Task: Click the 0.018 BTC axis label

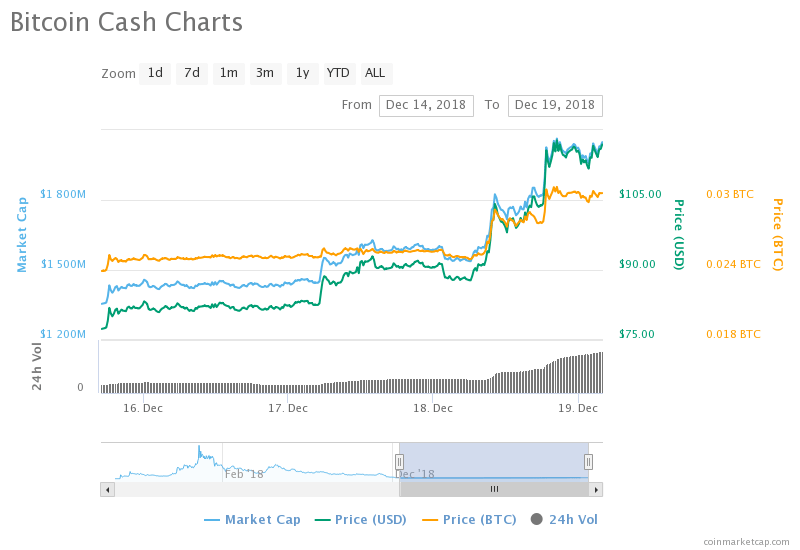Action: (733, 334)
